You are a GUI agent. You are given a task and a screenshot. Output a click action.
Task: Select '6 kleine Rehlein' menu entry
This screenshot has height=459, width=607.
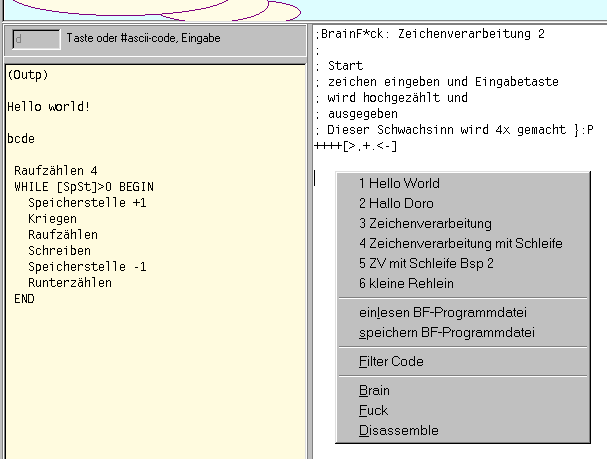coord(463,283)
